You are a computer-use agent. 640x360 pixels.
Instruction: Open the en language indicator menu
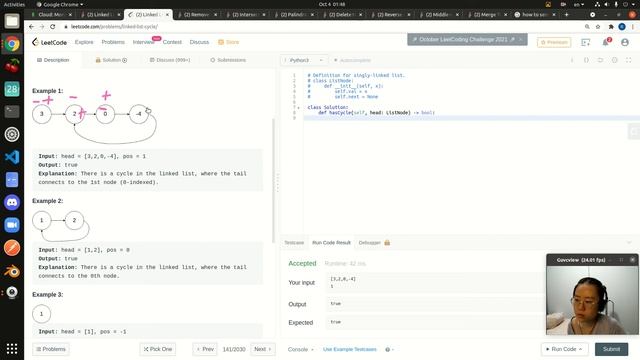[x=579, y=4]
